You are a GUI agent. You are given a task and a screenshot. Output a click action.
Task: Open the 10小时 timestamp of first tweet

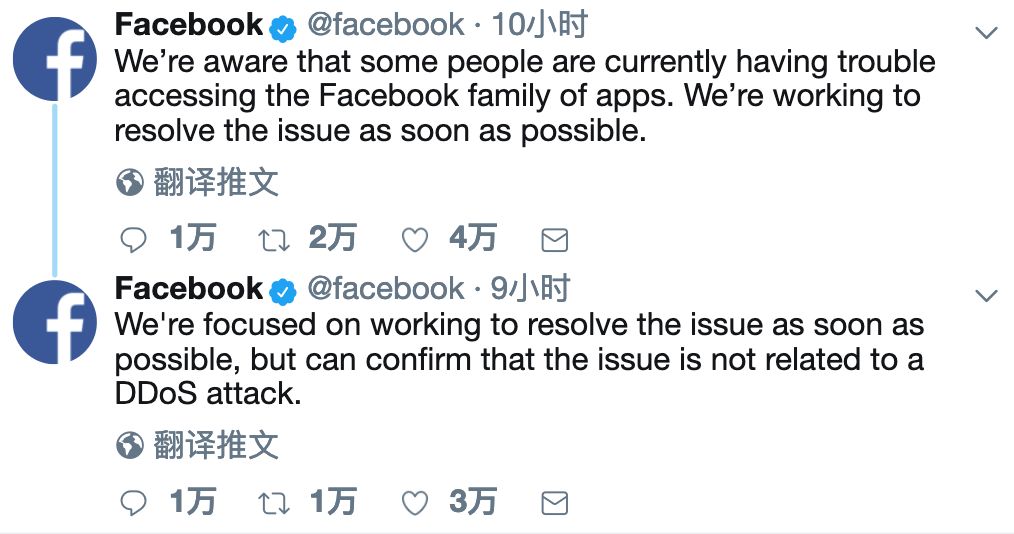(x=540, y=25)
